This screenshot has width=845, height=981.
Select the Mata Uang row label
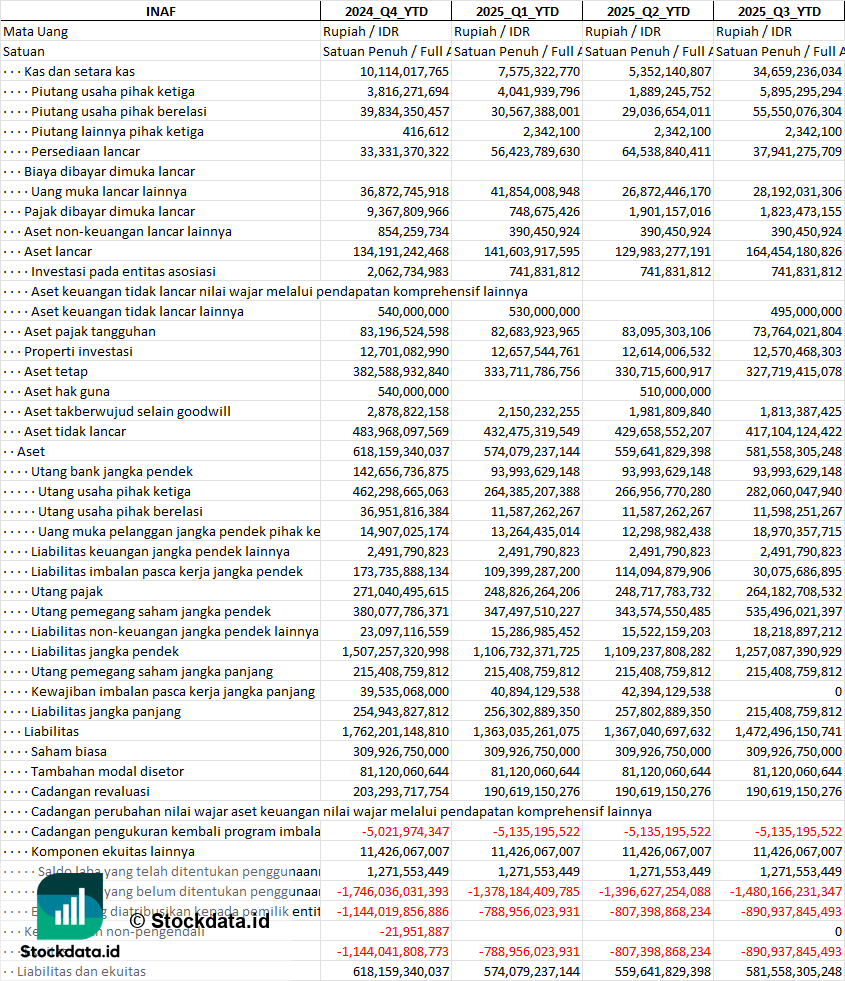click(x=36, y=31)
